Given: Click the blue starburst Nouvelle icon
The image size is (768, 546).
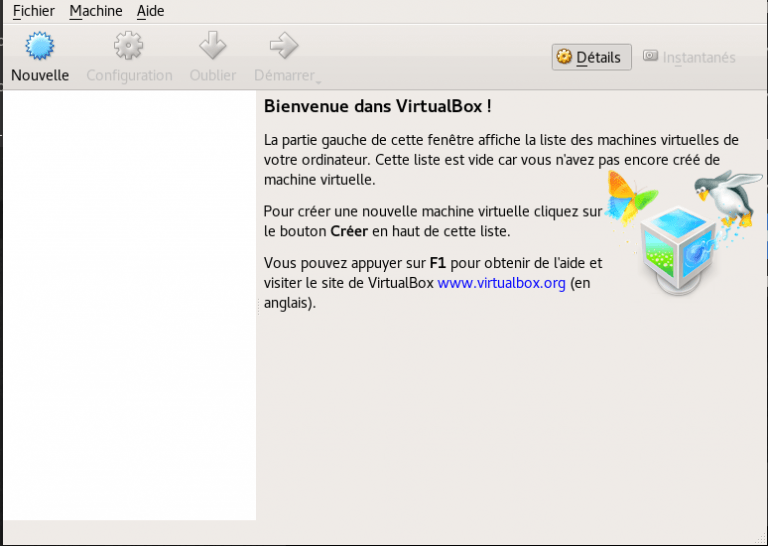Looking at the screenshot, I should (40, 46).
